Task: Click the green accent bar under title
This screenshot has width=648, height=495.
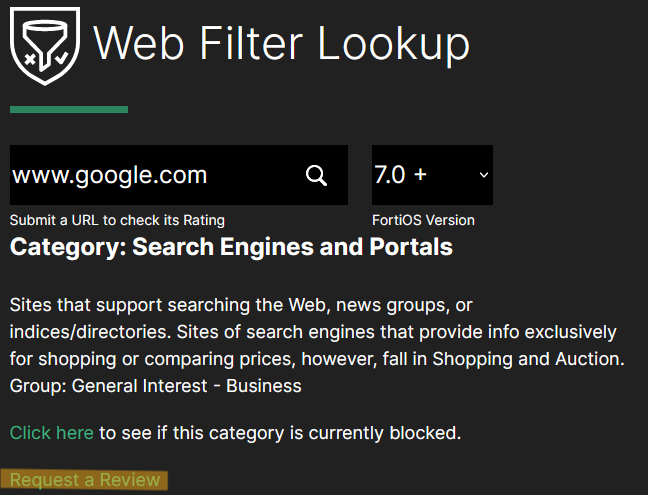Action: 68,109
